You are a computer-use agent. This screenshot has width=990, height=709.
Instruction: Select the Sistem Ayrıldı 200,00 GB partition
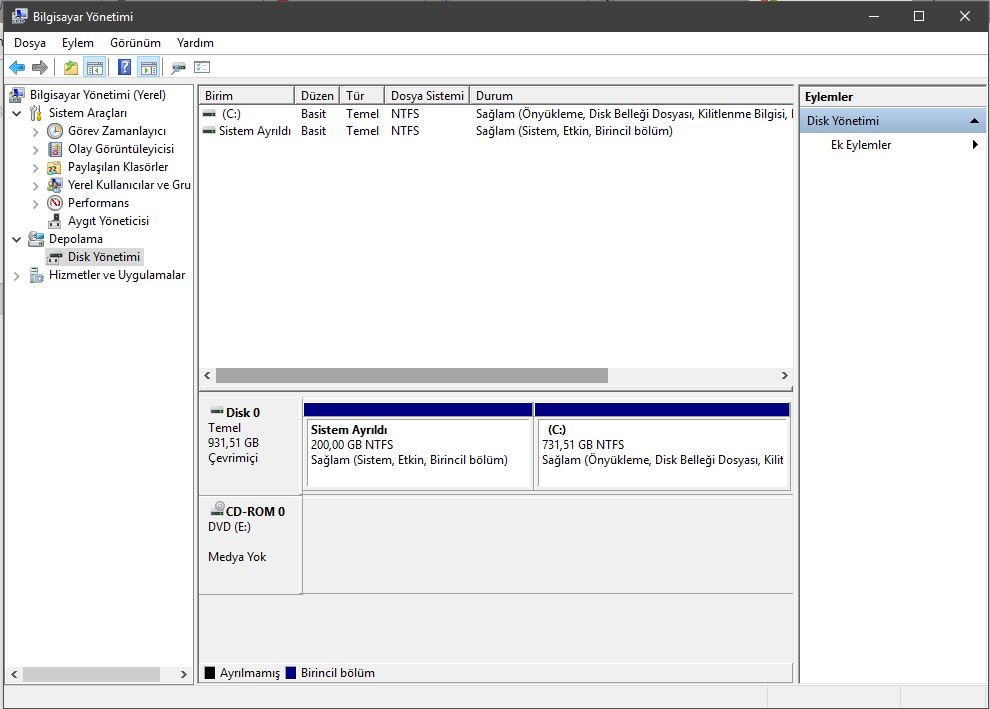(418, 446)
